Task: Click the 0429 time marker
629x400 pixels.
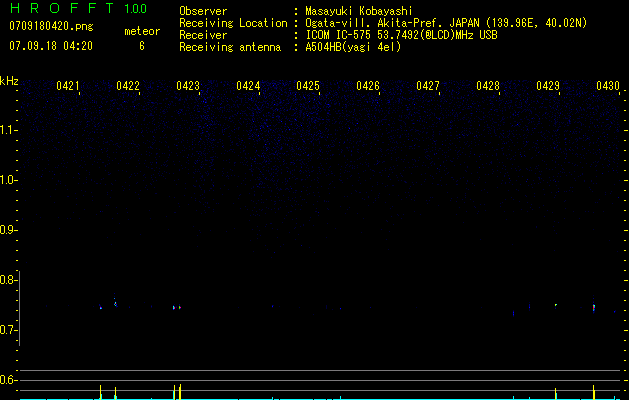Action: point(548,86)
